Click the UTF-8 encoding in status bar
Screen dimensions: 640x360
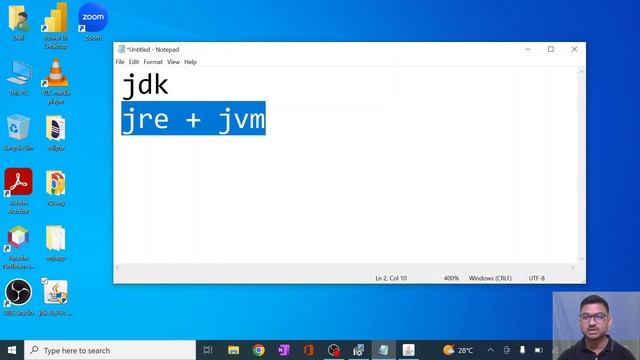point(536,278)
